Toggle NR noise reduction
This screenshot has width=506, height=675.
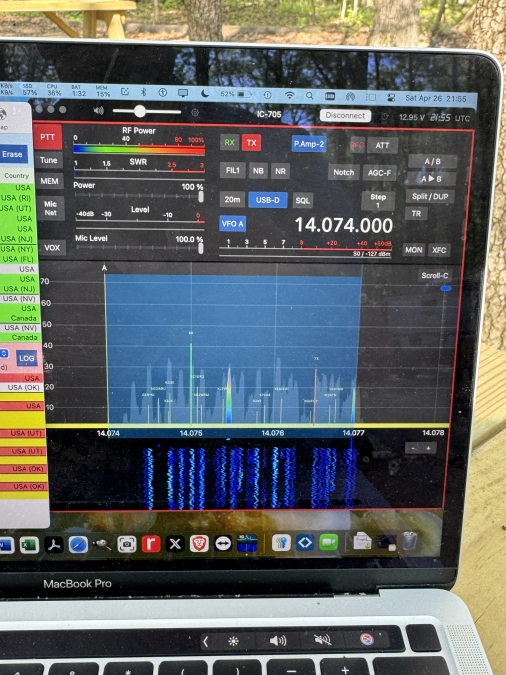coord(280,171)
